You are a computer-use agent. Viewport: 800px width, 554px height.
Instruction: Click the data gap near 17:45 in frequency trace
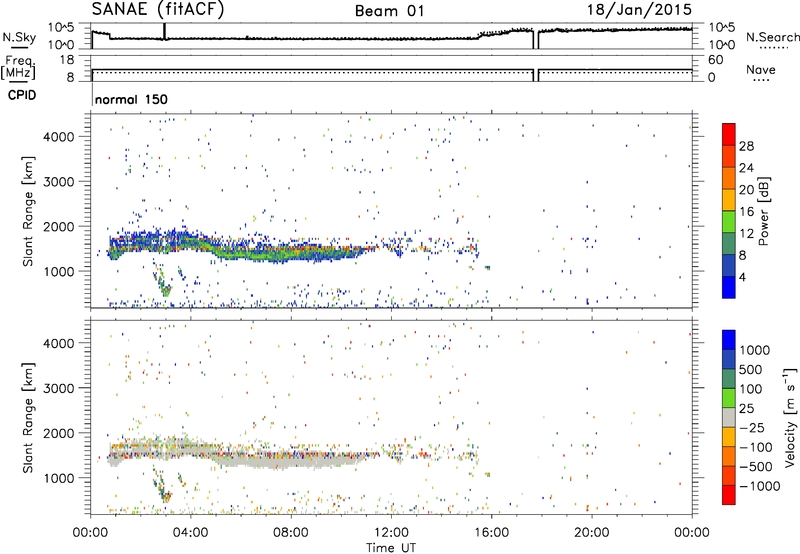pos(536,75)
